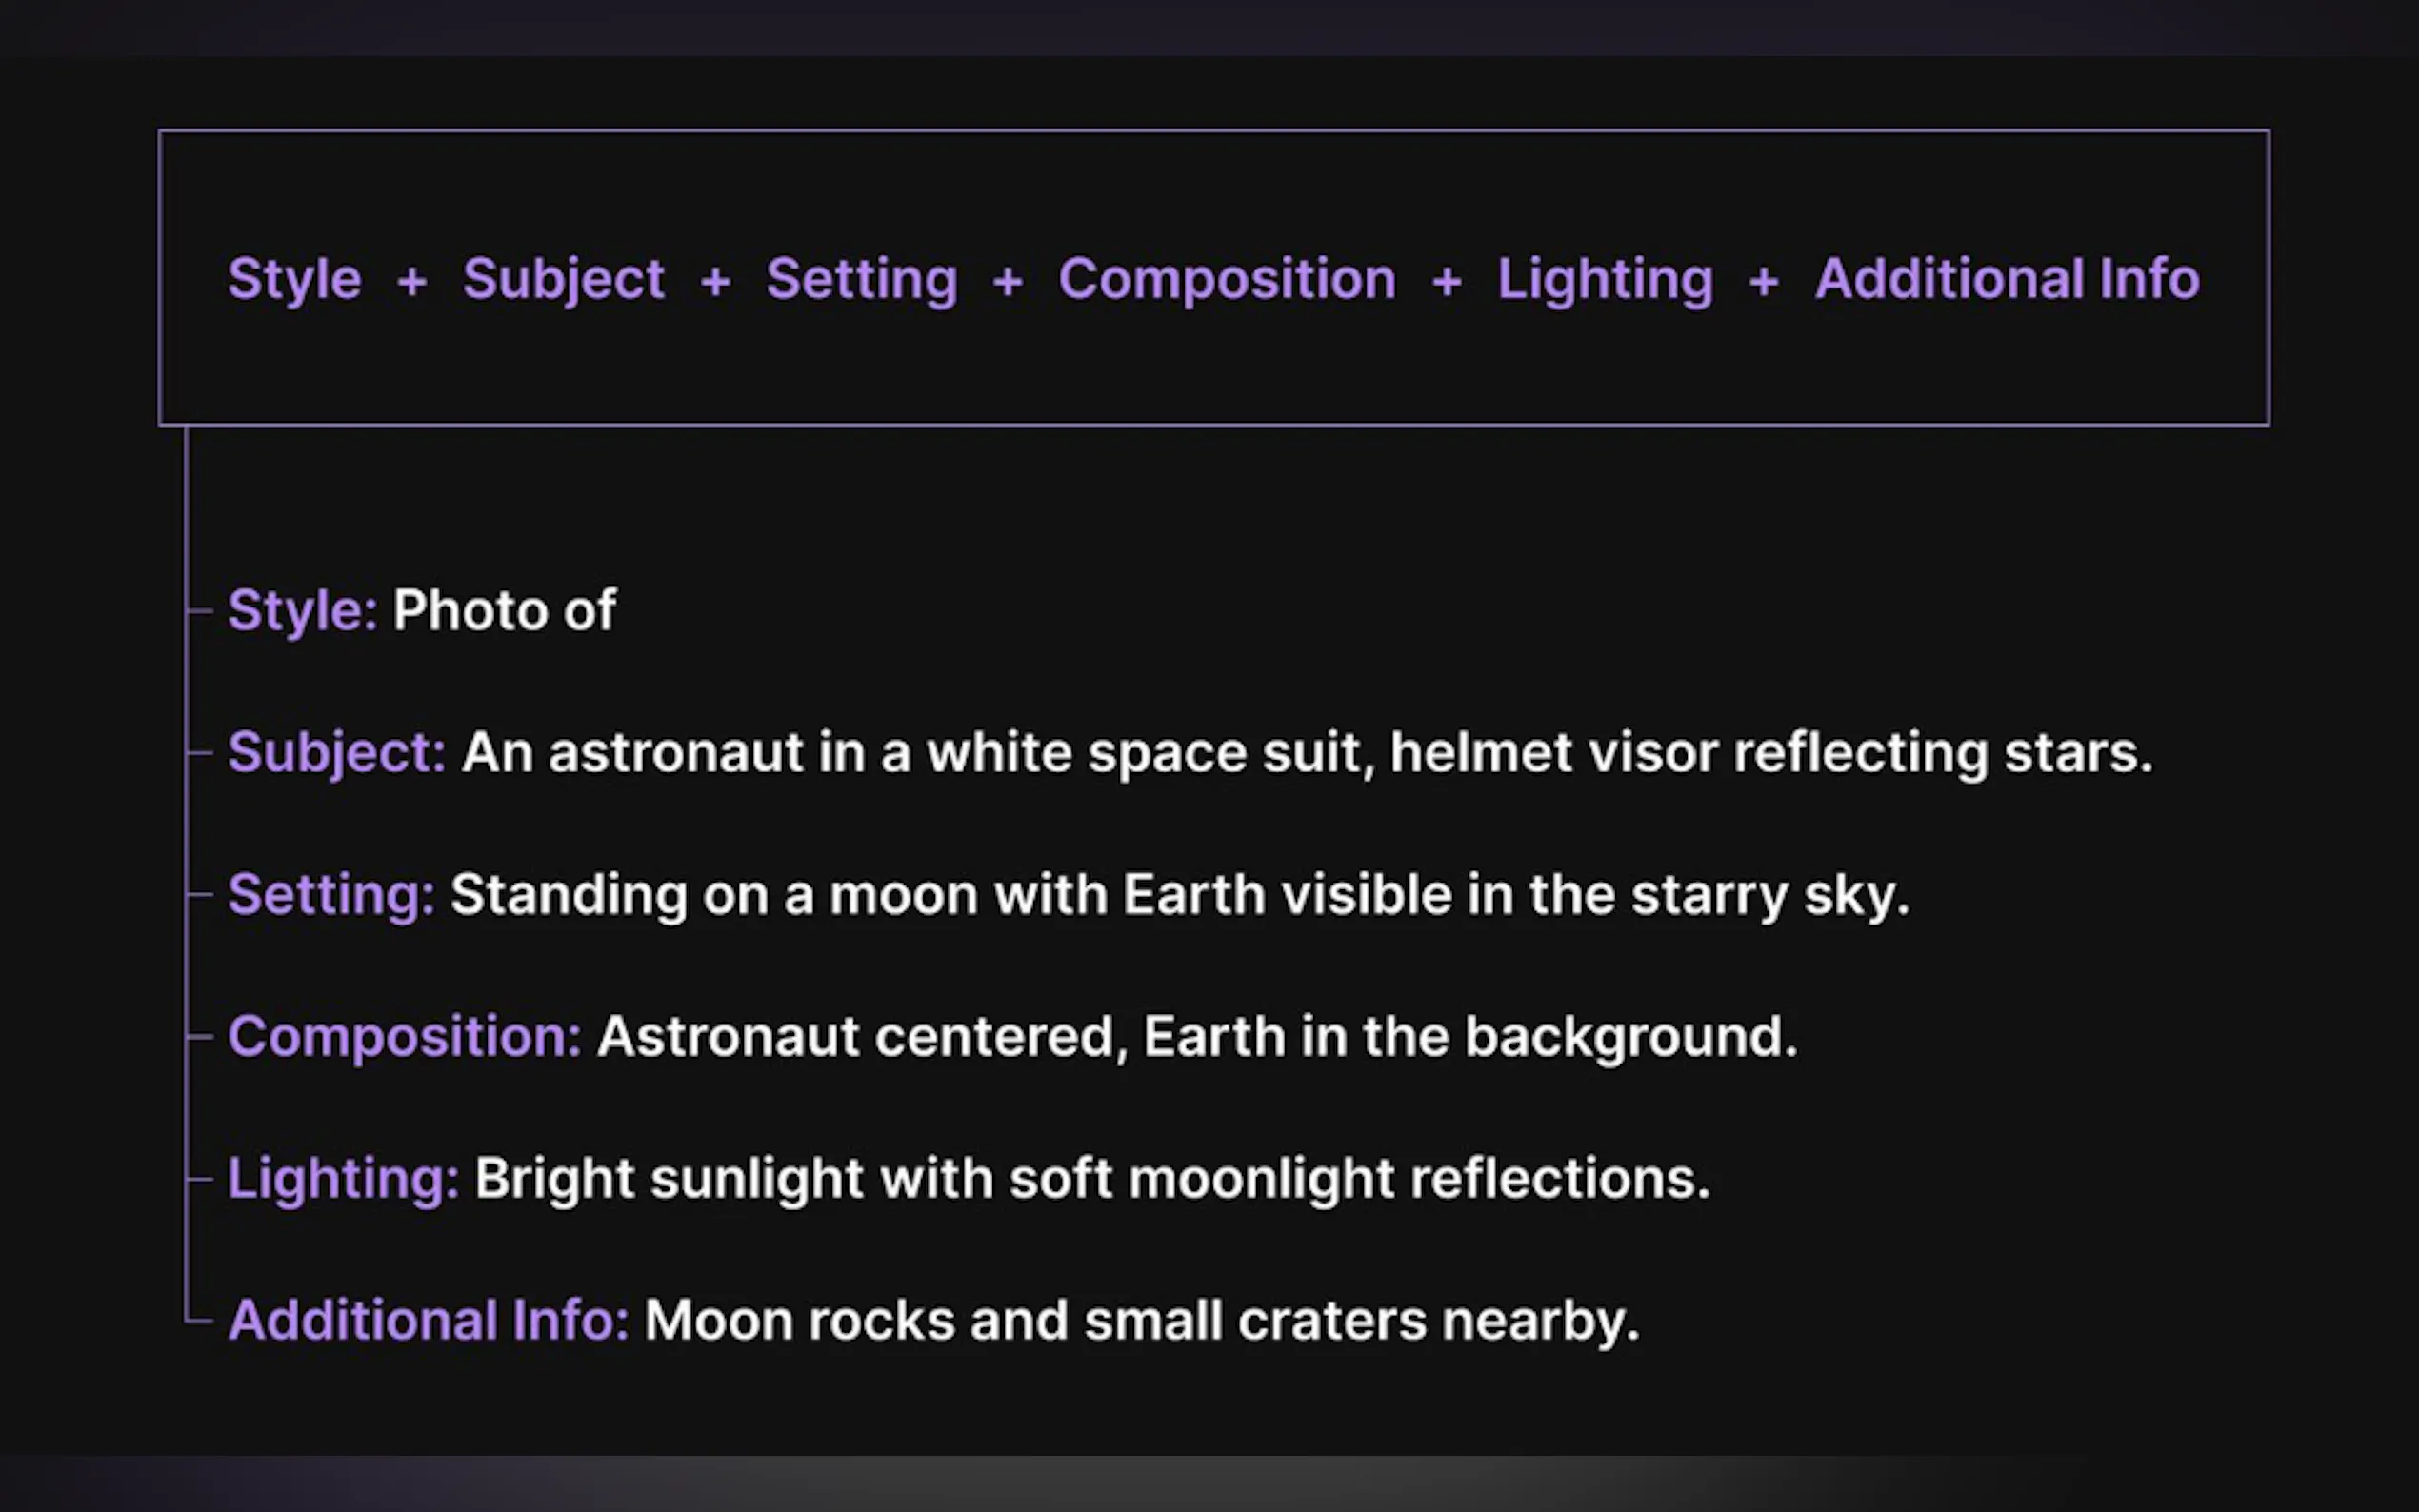The height and width of the screenshot is (1512, 2419).
Task: Click "Subject" in the top formula box
Action: click(x=563, y=279)
